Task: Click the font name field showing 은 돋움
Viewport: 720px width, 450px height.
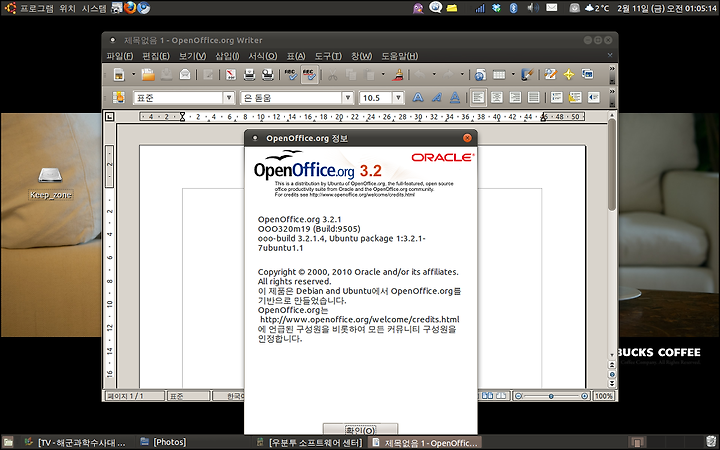Action: (291, 98)
